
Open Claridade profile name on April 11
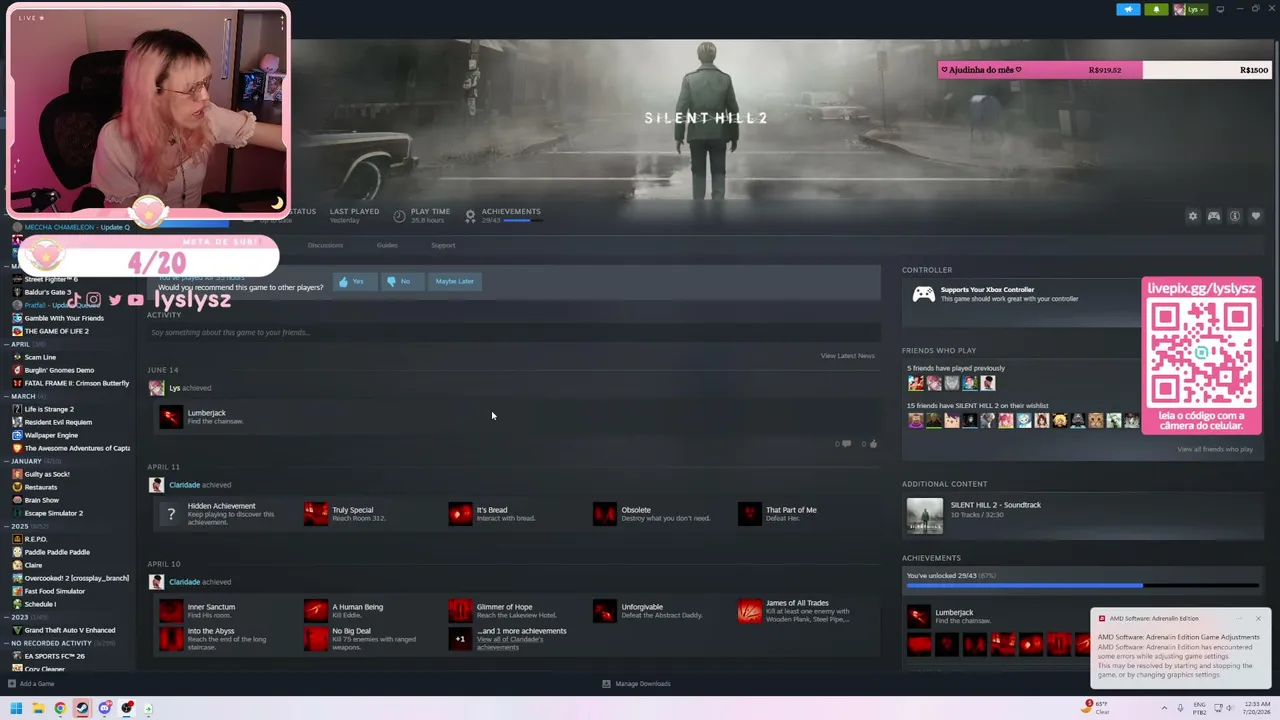point(184,485)
